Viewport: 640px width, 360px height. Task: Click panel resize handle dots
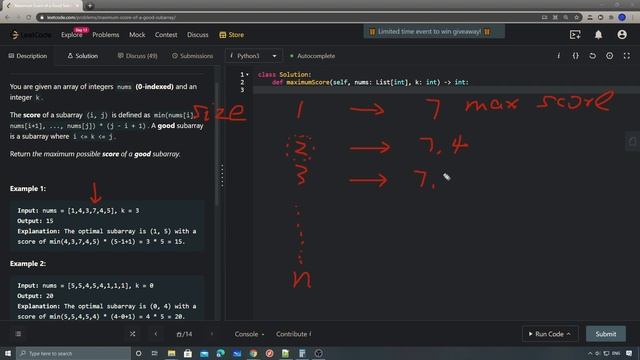[222, 176]
